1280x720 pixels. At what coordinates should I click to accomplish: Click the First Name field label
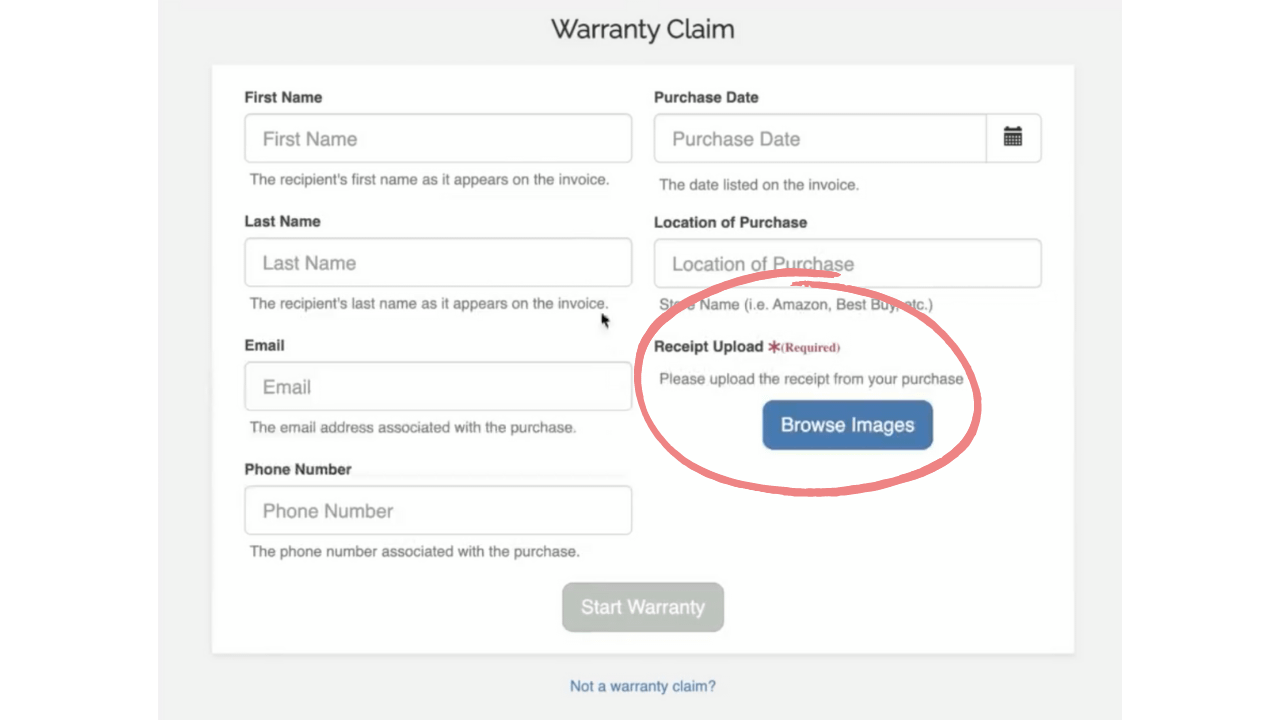[283, 97]
